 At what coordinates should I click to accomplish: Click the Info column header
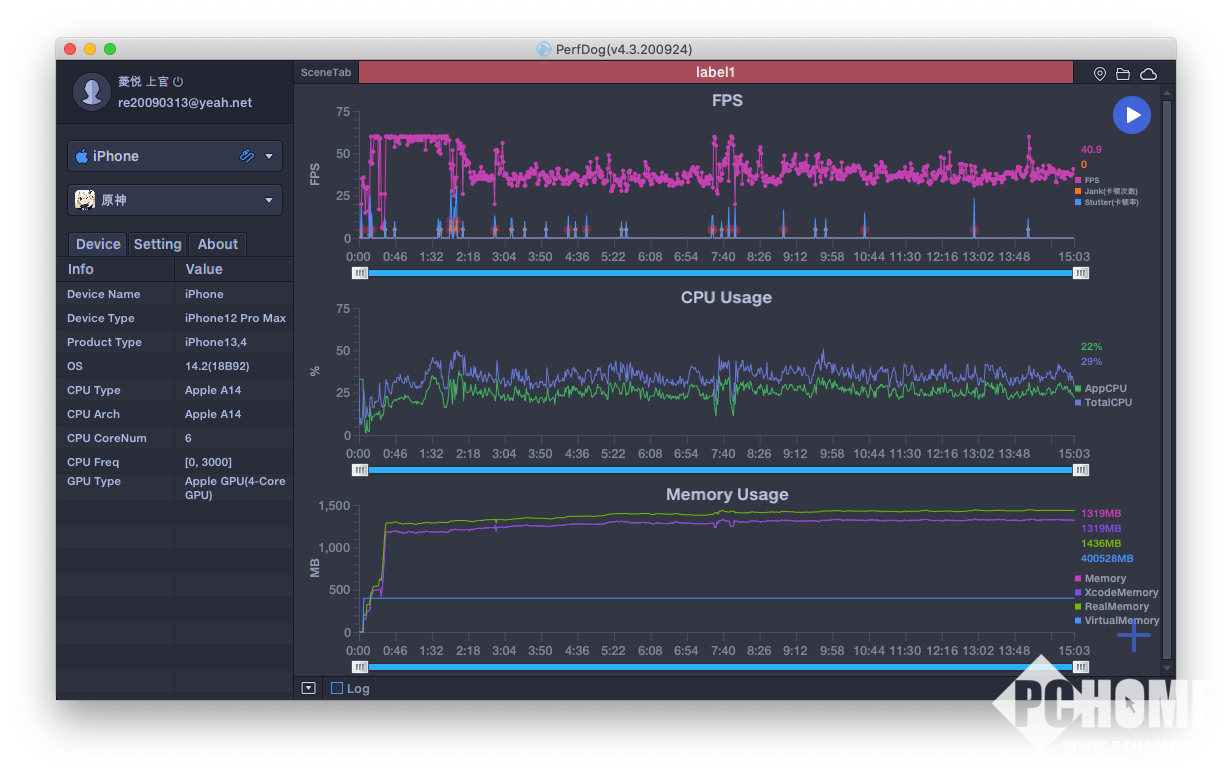[115, 269]
